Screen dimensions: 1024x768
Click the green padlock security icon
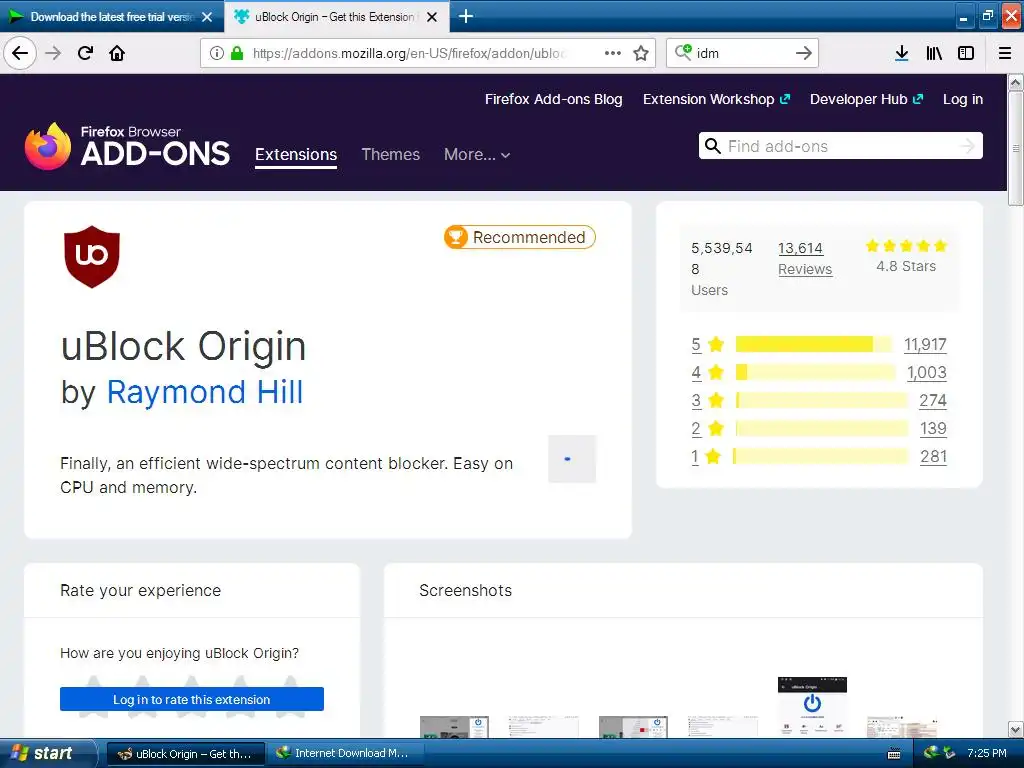point(237,53)
